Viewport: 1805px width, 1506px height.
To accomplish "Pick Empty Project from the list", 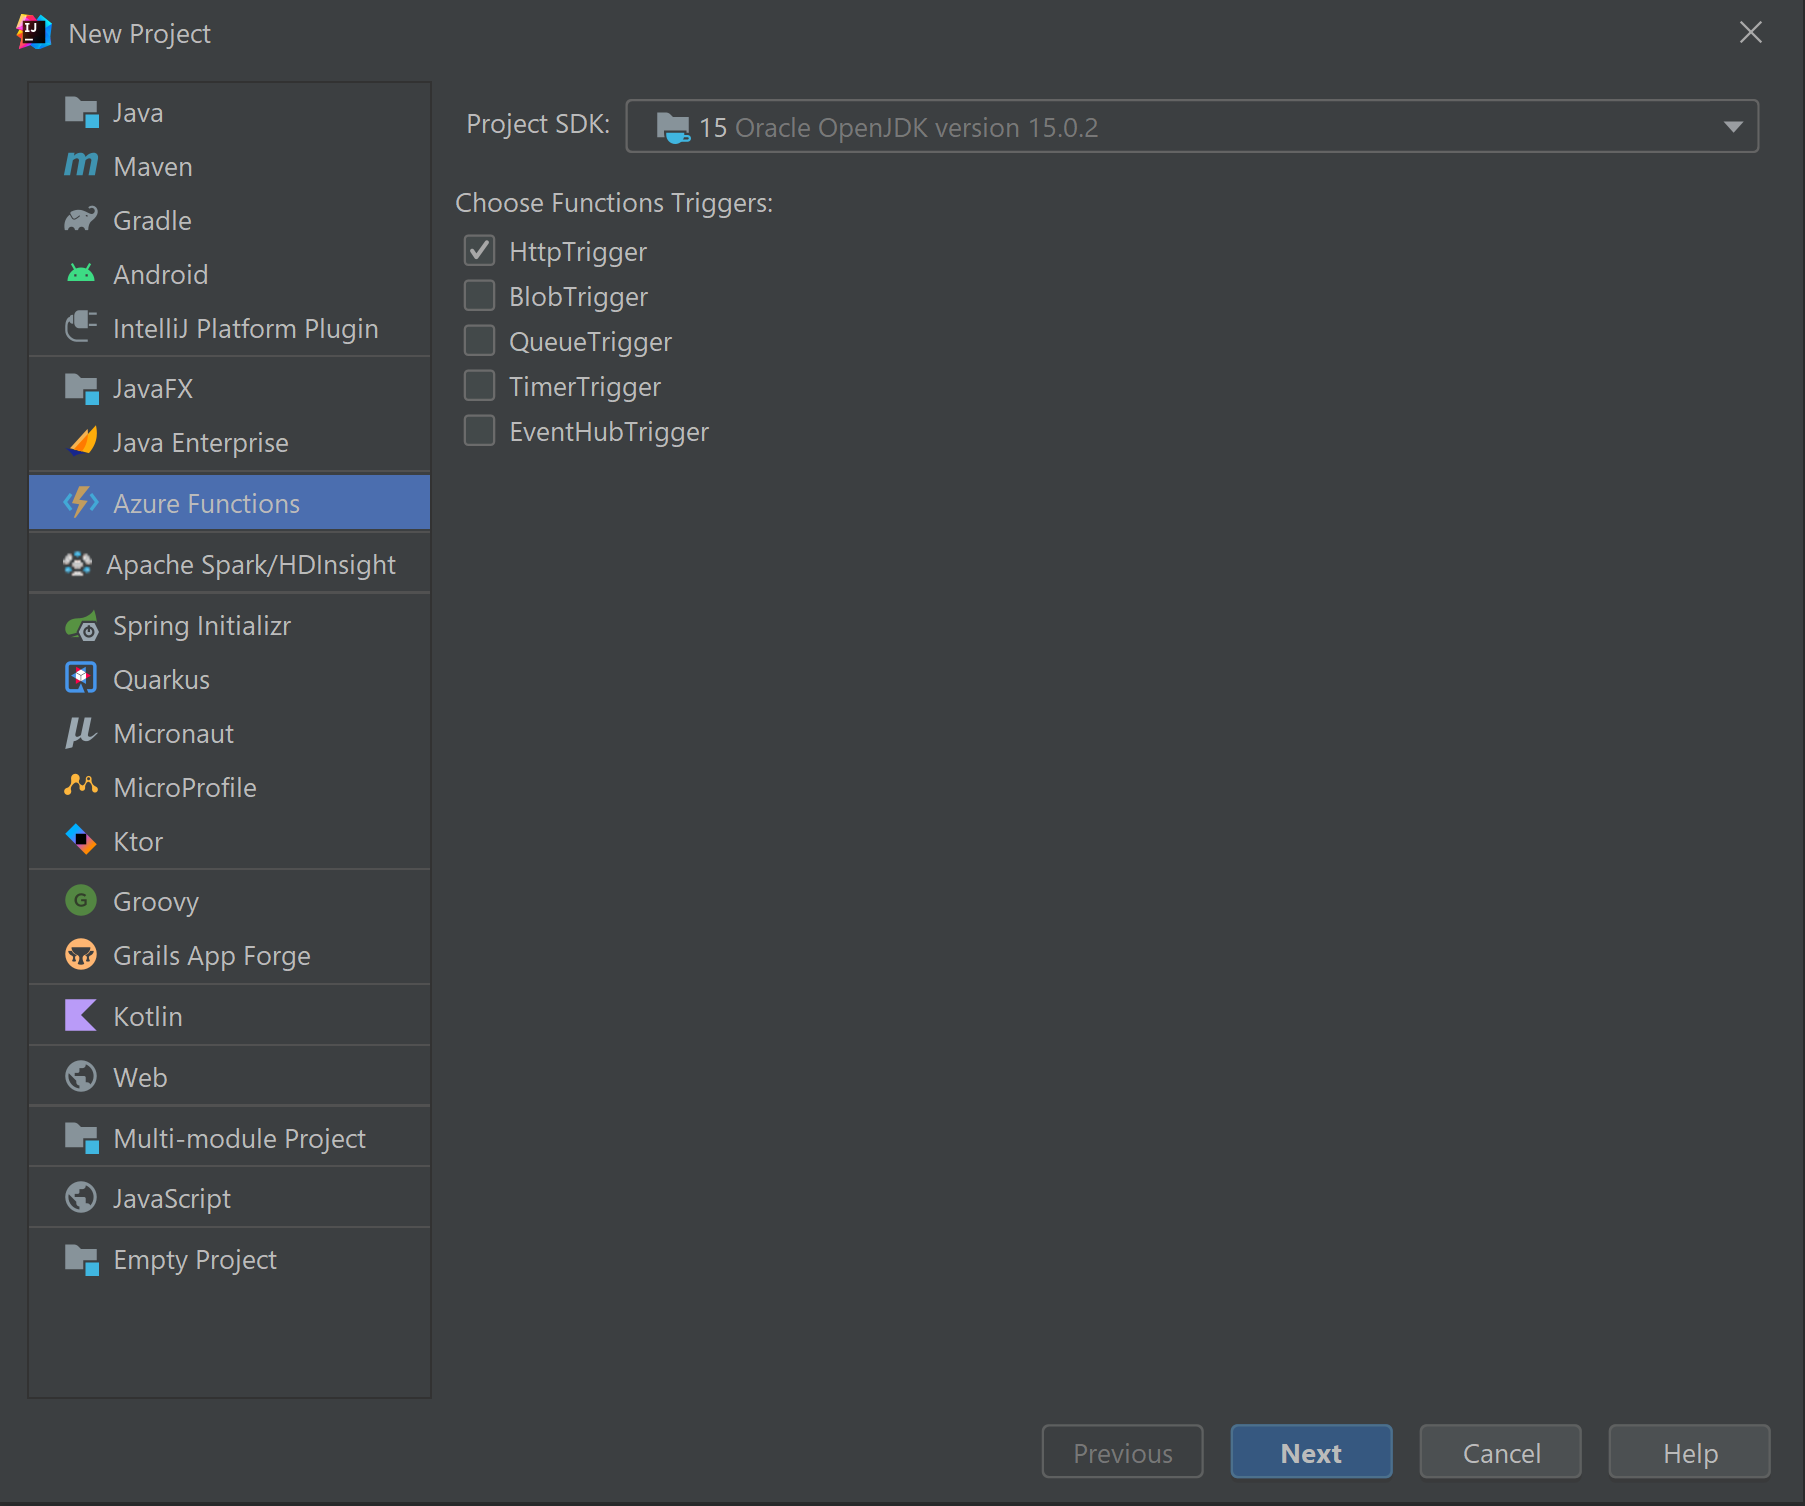I will click(x=230, y=1259).
